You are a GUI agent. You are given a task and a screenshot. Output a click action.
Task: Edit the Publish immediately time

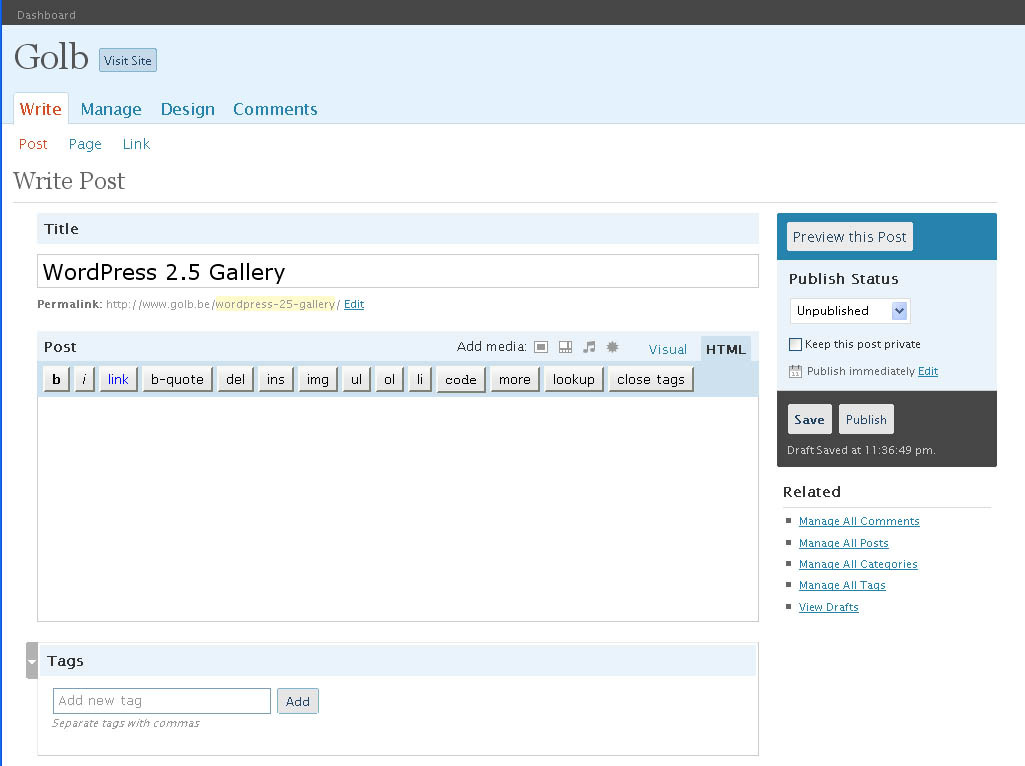928,371
